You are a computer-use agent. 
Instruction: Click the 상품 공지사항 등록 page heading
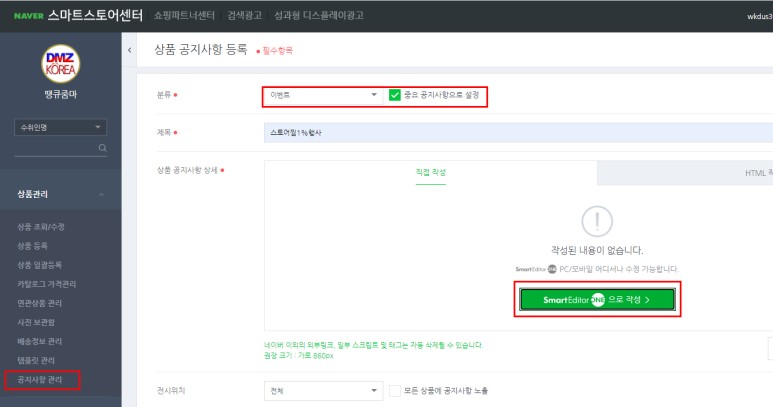(x=201, y=49)
